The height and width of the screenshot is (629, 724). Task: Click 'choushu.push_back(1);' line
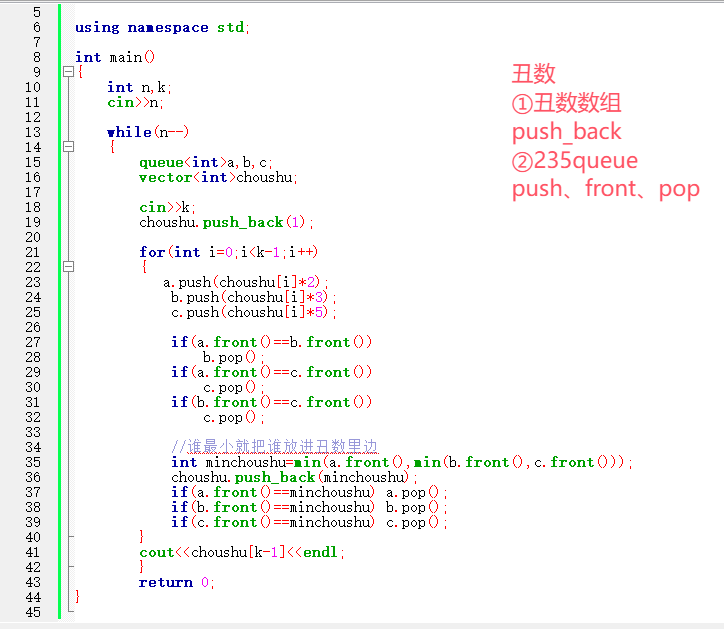pos(226,223)
